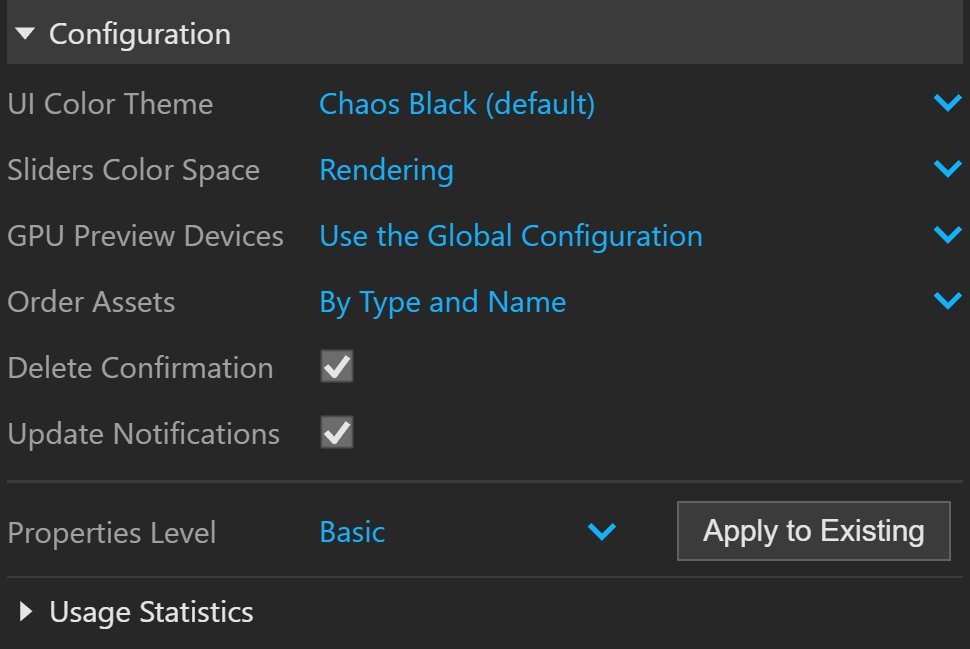Click the Properties Level chevron arrow
The height and width of the screenshot is (649, 970).
click(x=601, y=531)
